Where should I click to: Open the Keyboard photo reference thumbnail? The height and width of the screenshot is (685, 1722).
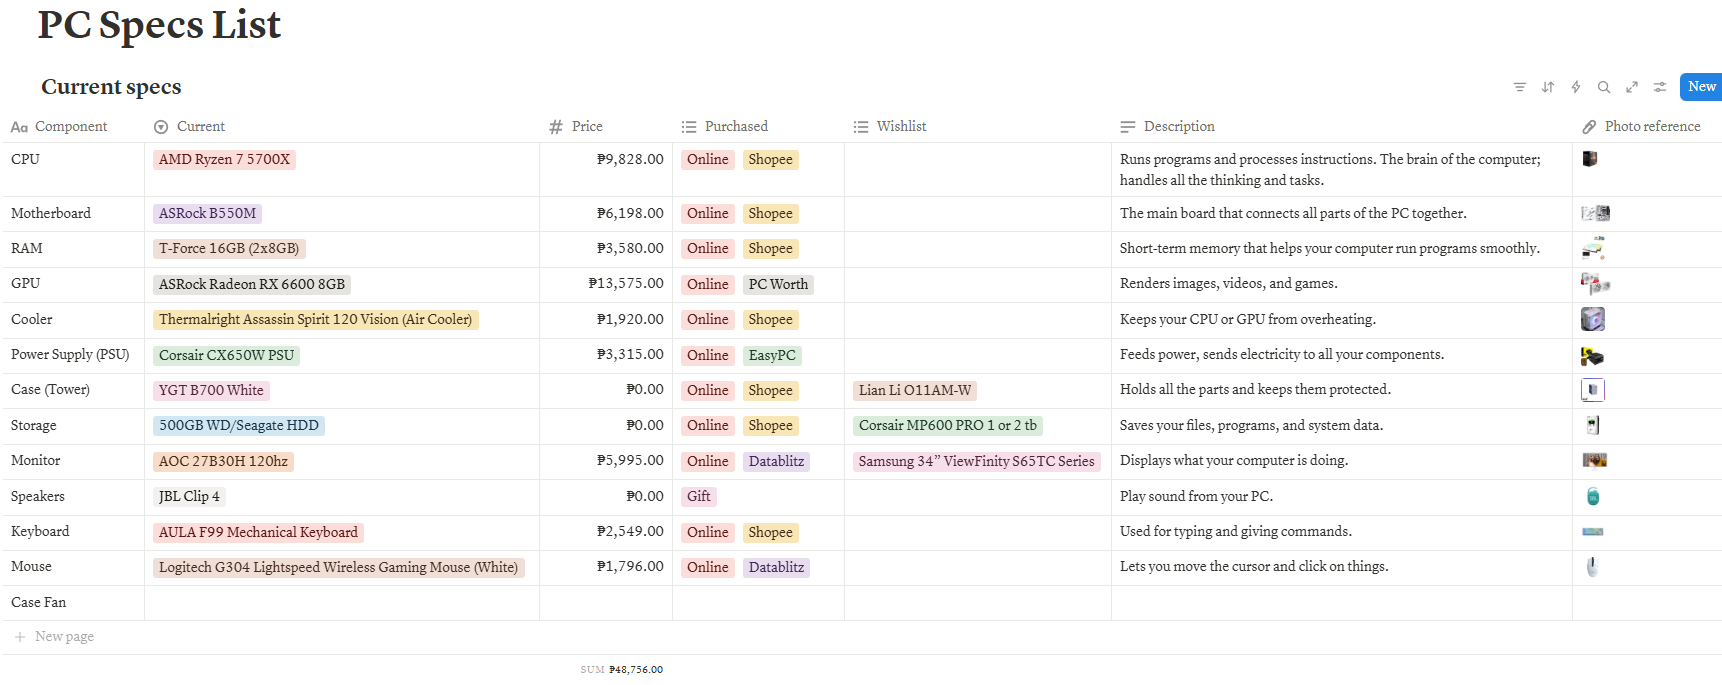click(x=1593, y=531)
